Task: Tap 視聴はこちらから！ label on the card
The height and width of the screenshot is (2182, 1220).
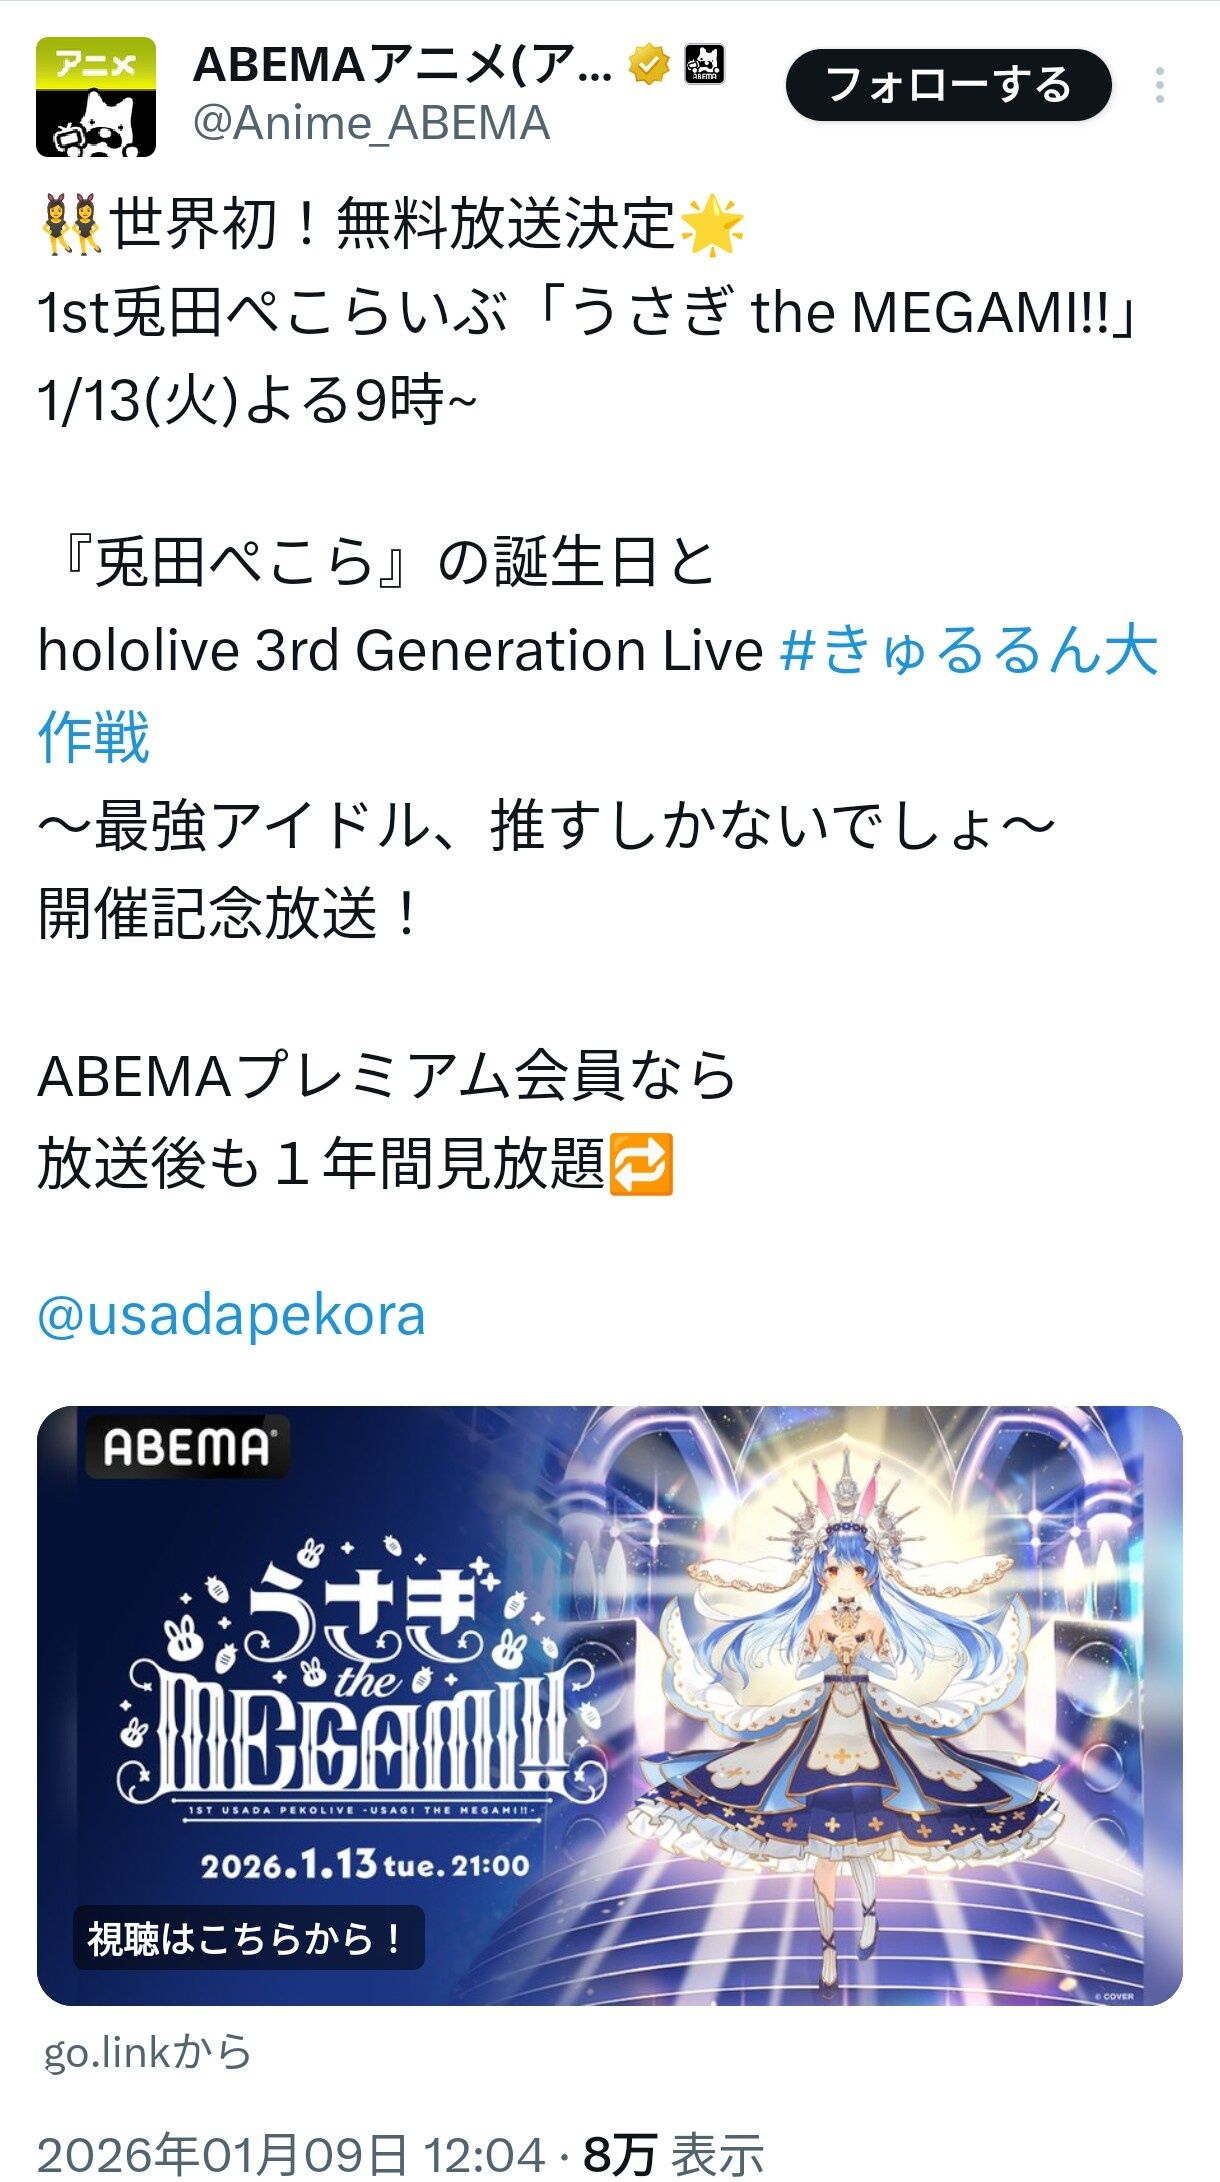Action: pyautogui.click(x=248, y=1939)
